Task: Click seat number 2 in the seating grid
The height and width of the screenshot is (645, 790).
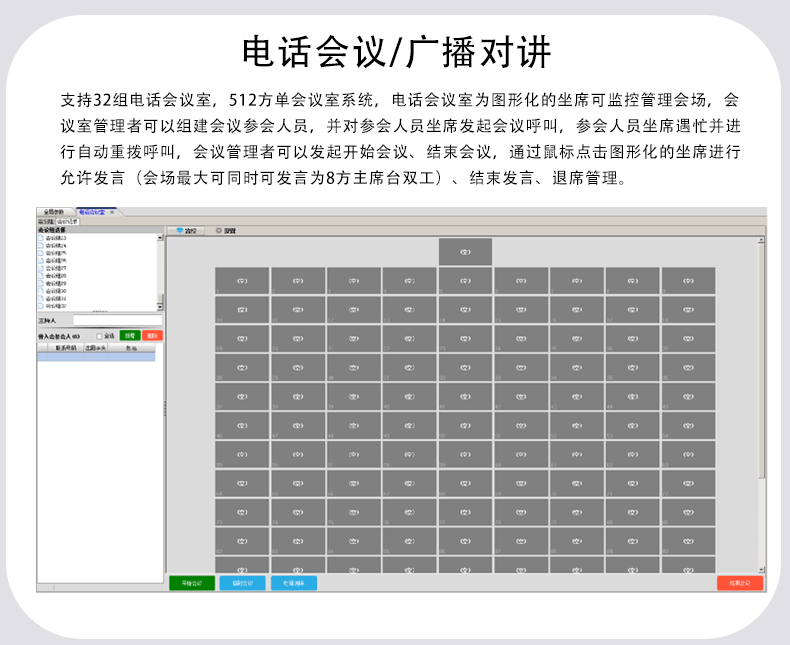Action: pos(298,281)
